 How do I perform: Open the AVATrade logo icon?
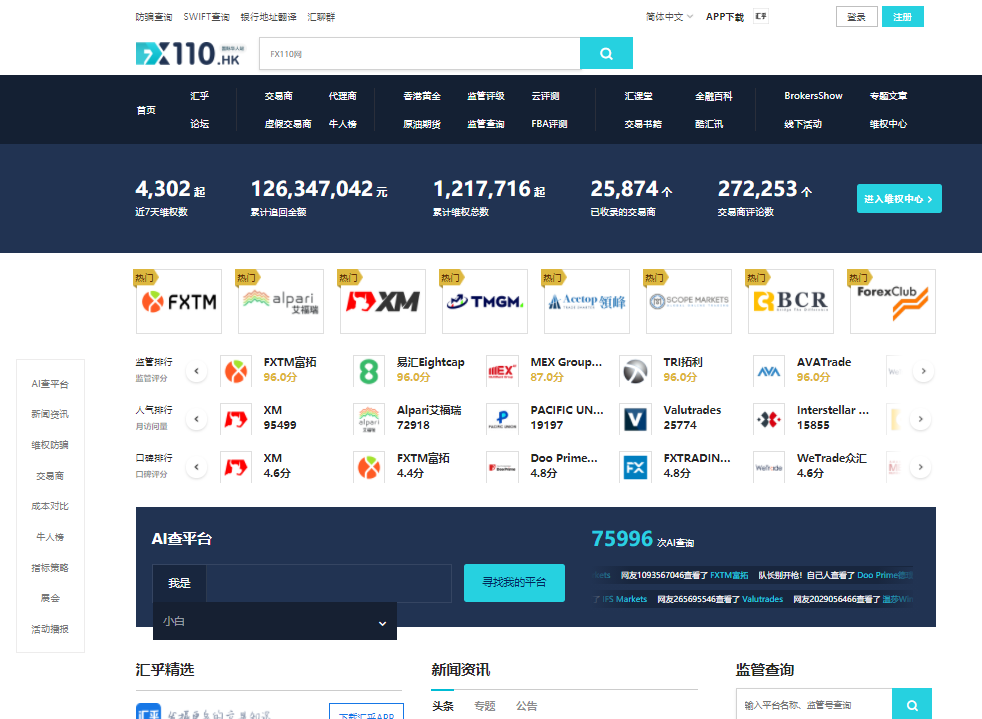click(x=768, y=371)
